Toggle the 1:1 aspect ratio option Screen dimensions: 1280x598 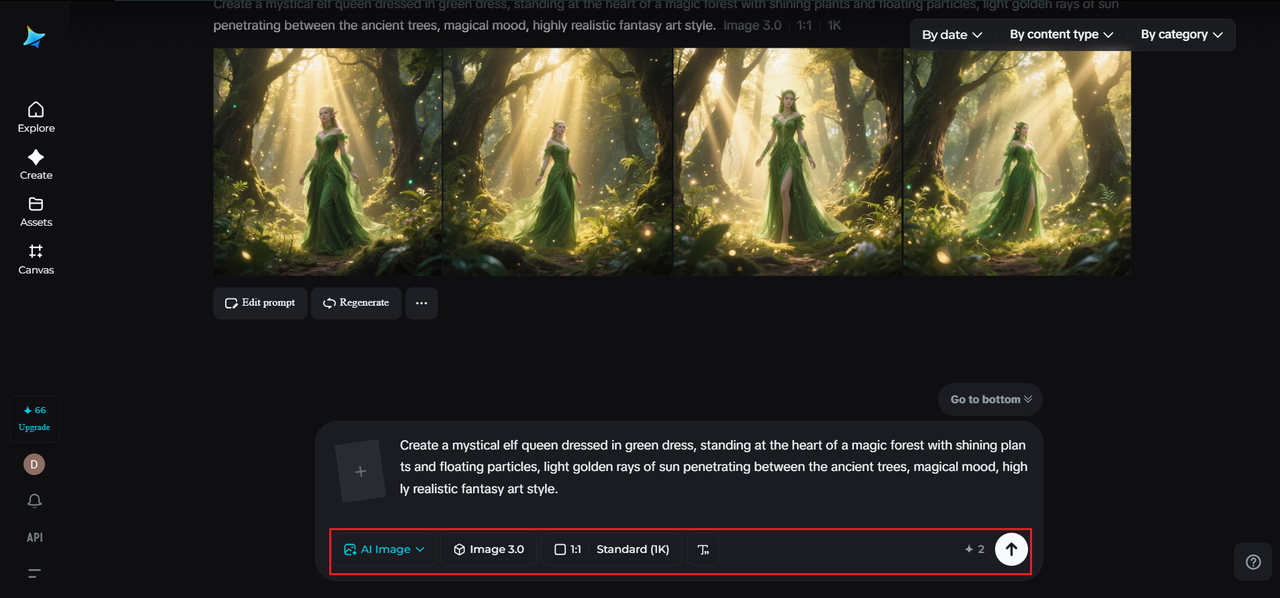568,549
